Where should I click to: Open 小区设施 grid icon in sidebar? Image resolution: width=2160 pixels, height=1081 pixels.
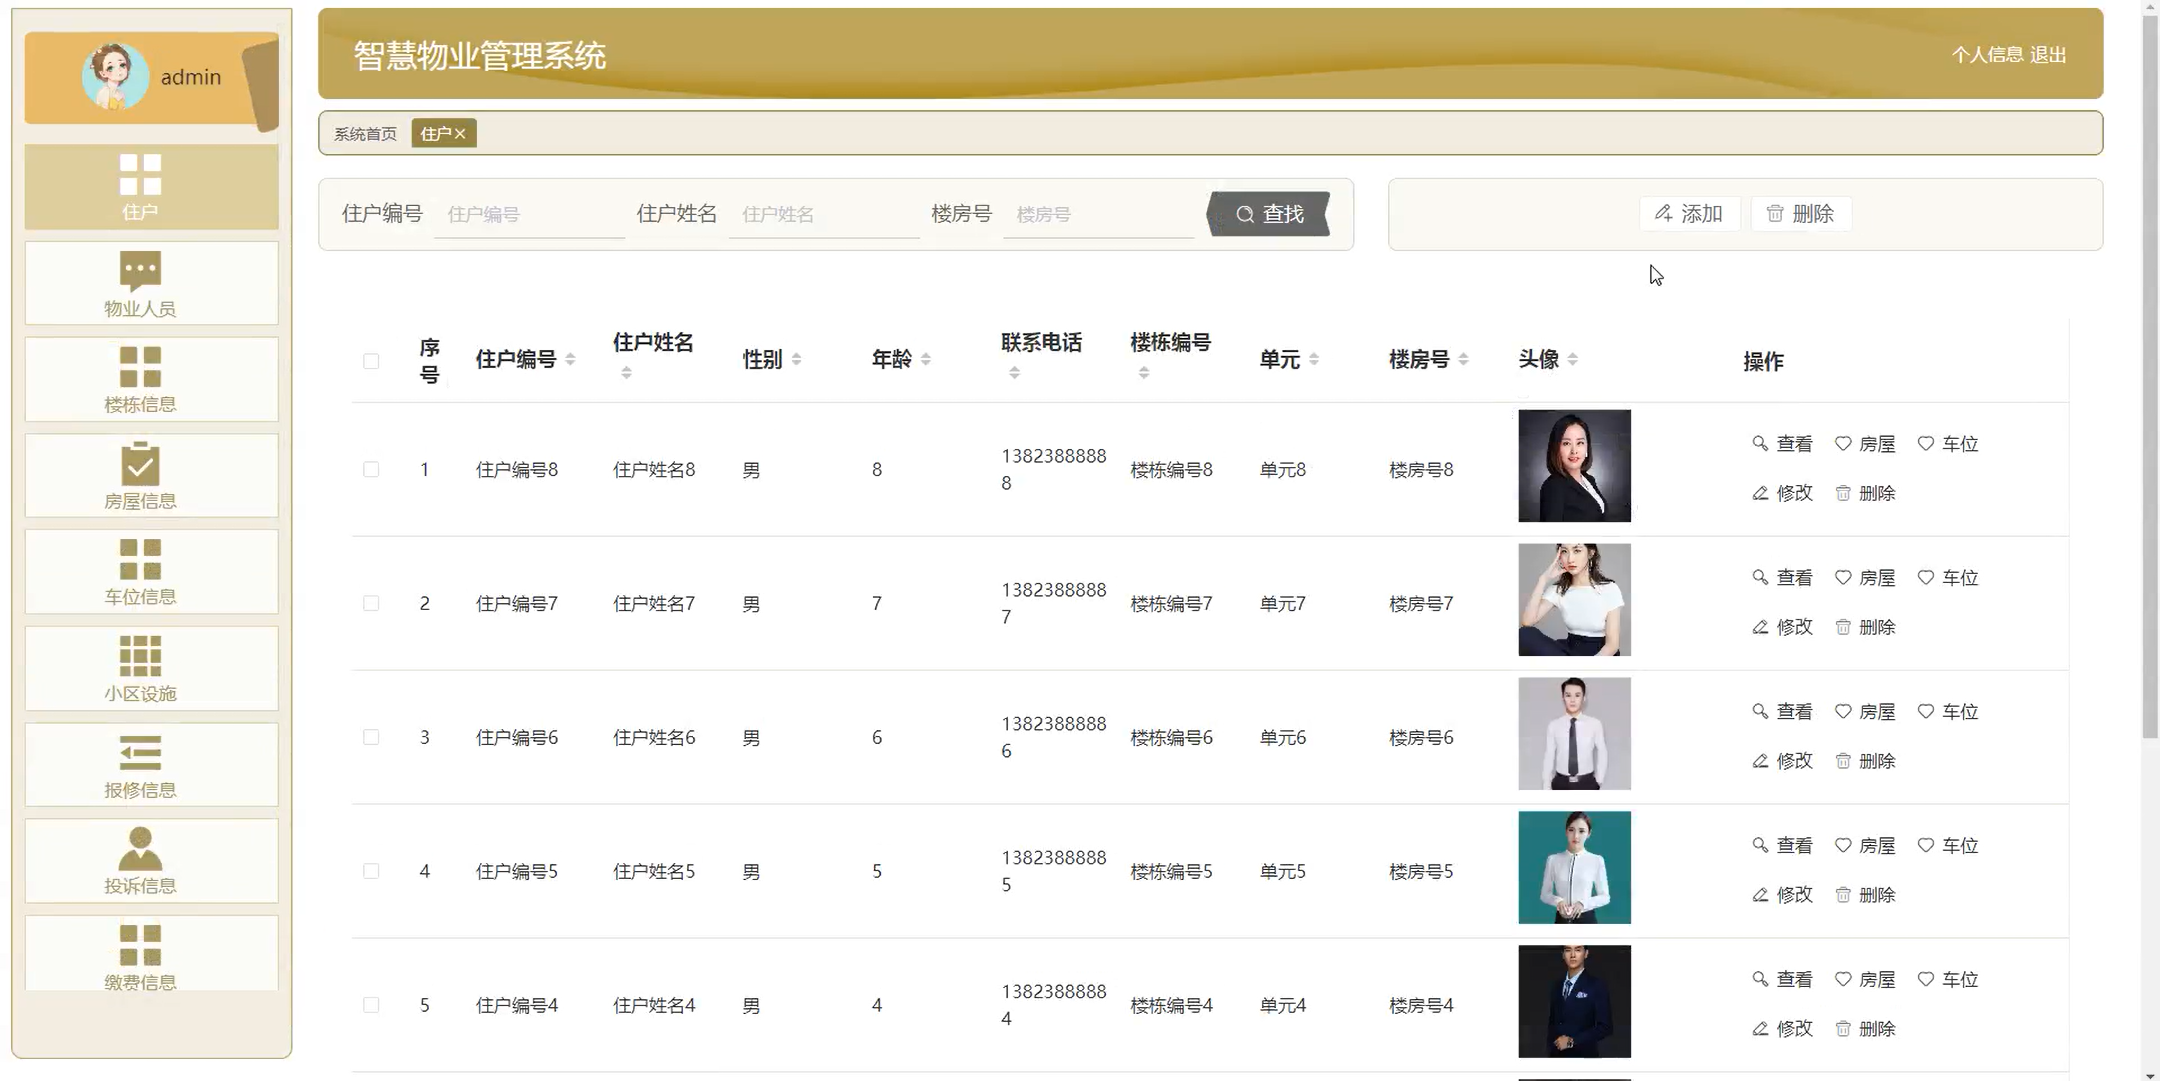[x=140, y=656]
